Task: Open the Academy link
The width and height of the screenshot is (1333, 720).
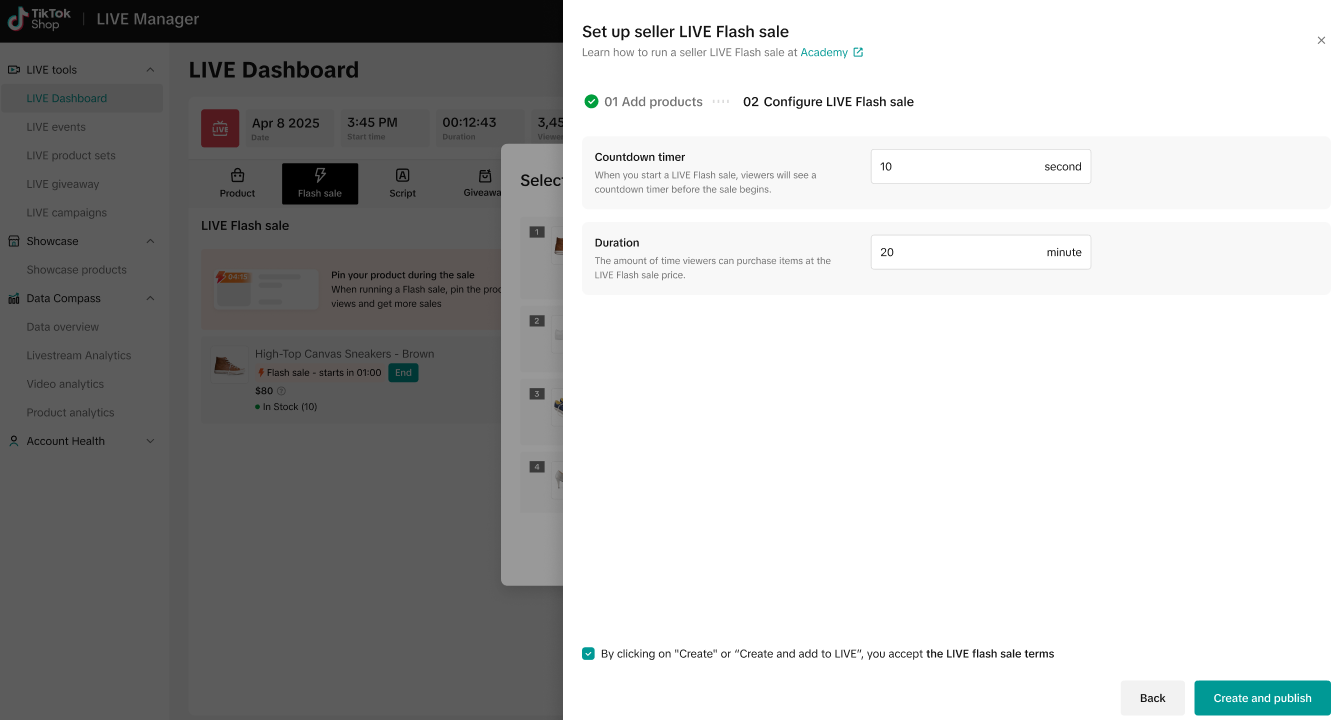Action: click(823, 53)
